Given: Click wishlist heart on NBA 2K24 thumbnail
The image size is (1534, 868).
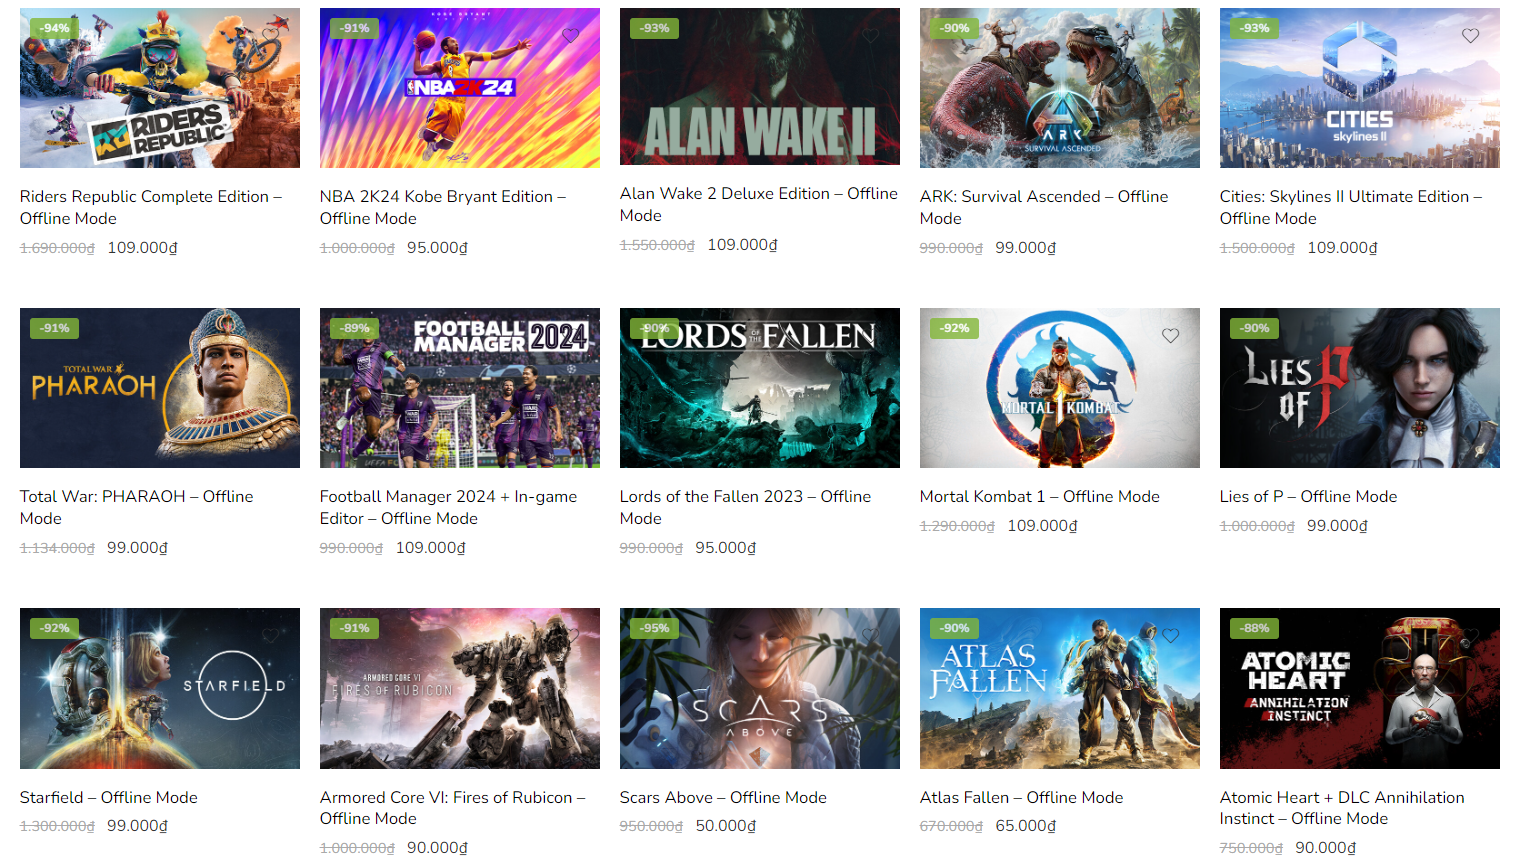Looking at the screenshot, I should tap(570, 36).
